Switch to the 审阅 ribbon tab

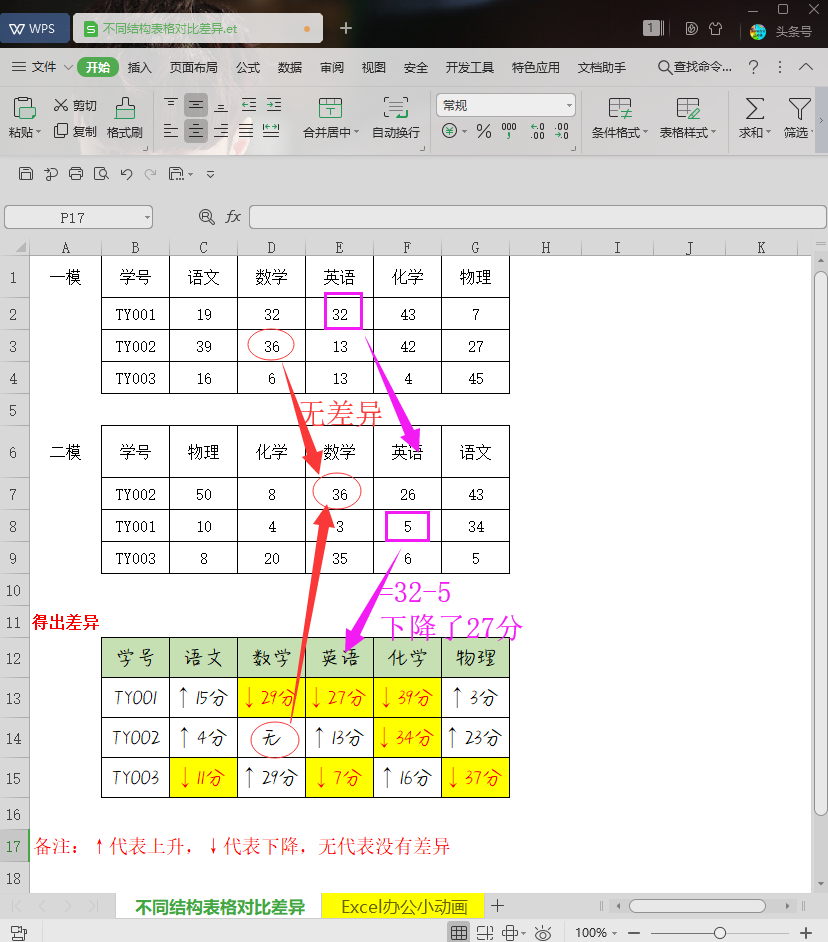pyautogui.click(x=332, y=67)
